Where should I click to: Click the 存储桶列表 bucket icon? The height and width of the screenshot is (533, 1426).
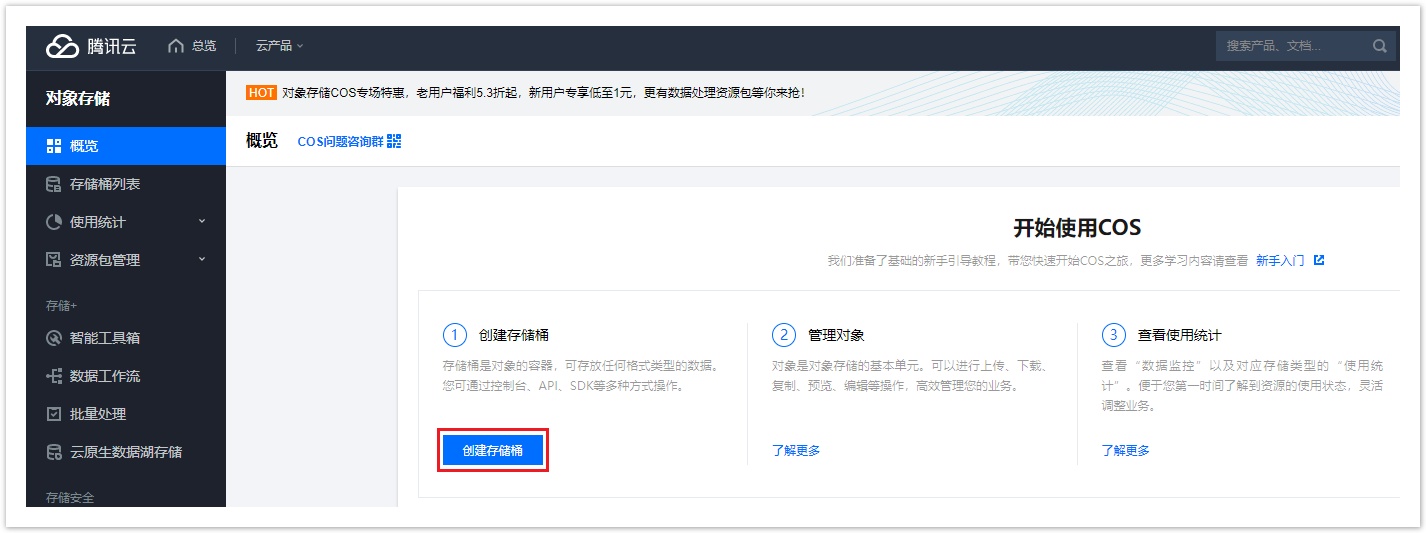tap(54, 184)
